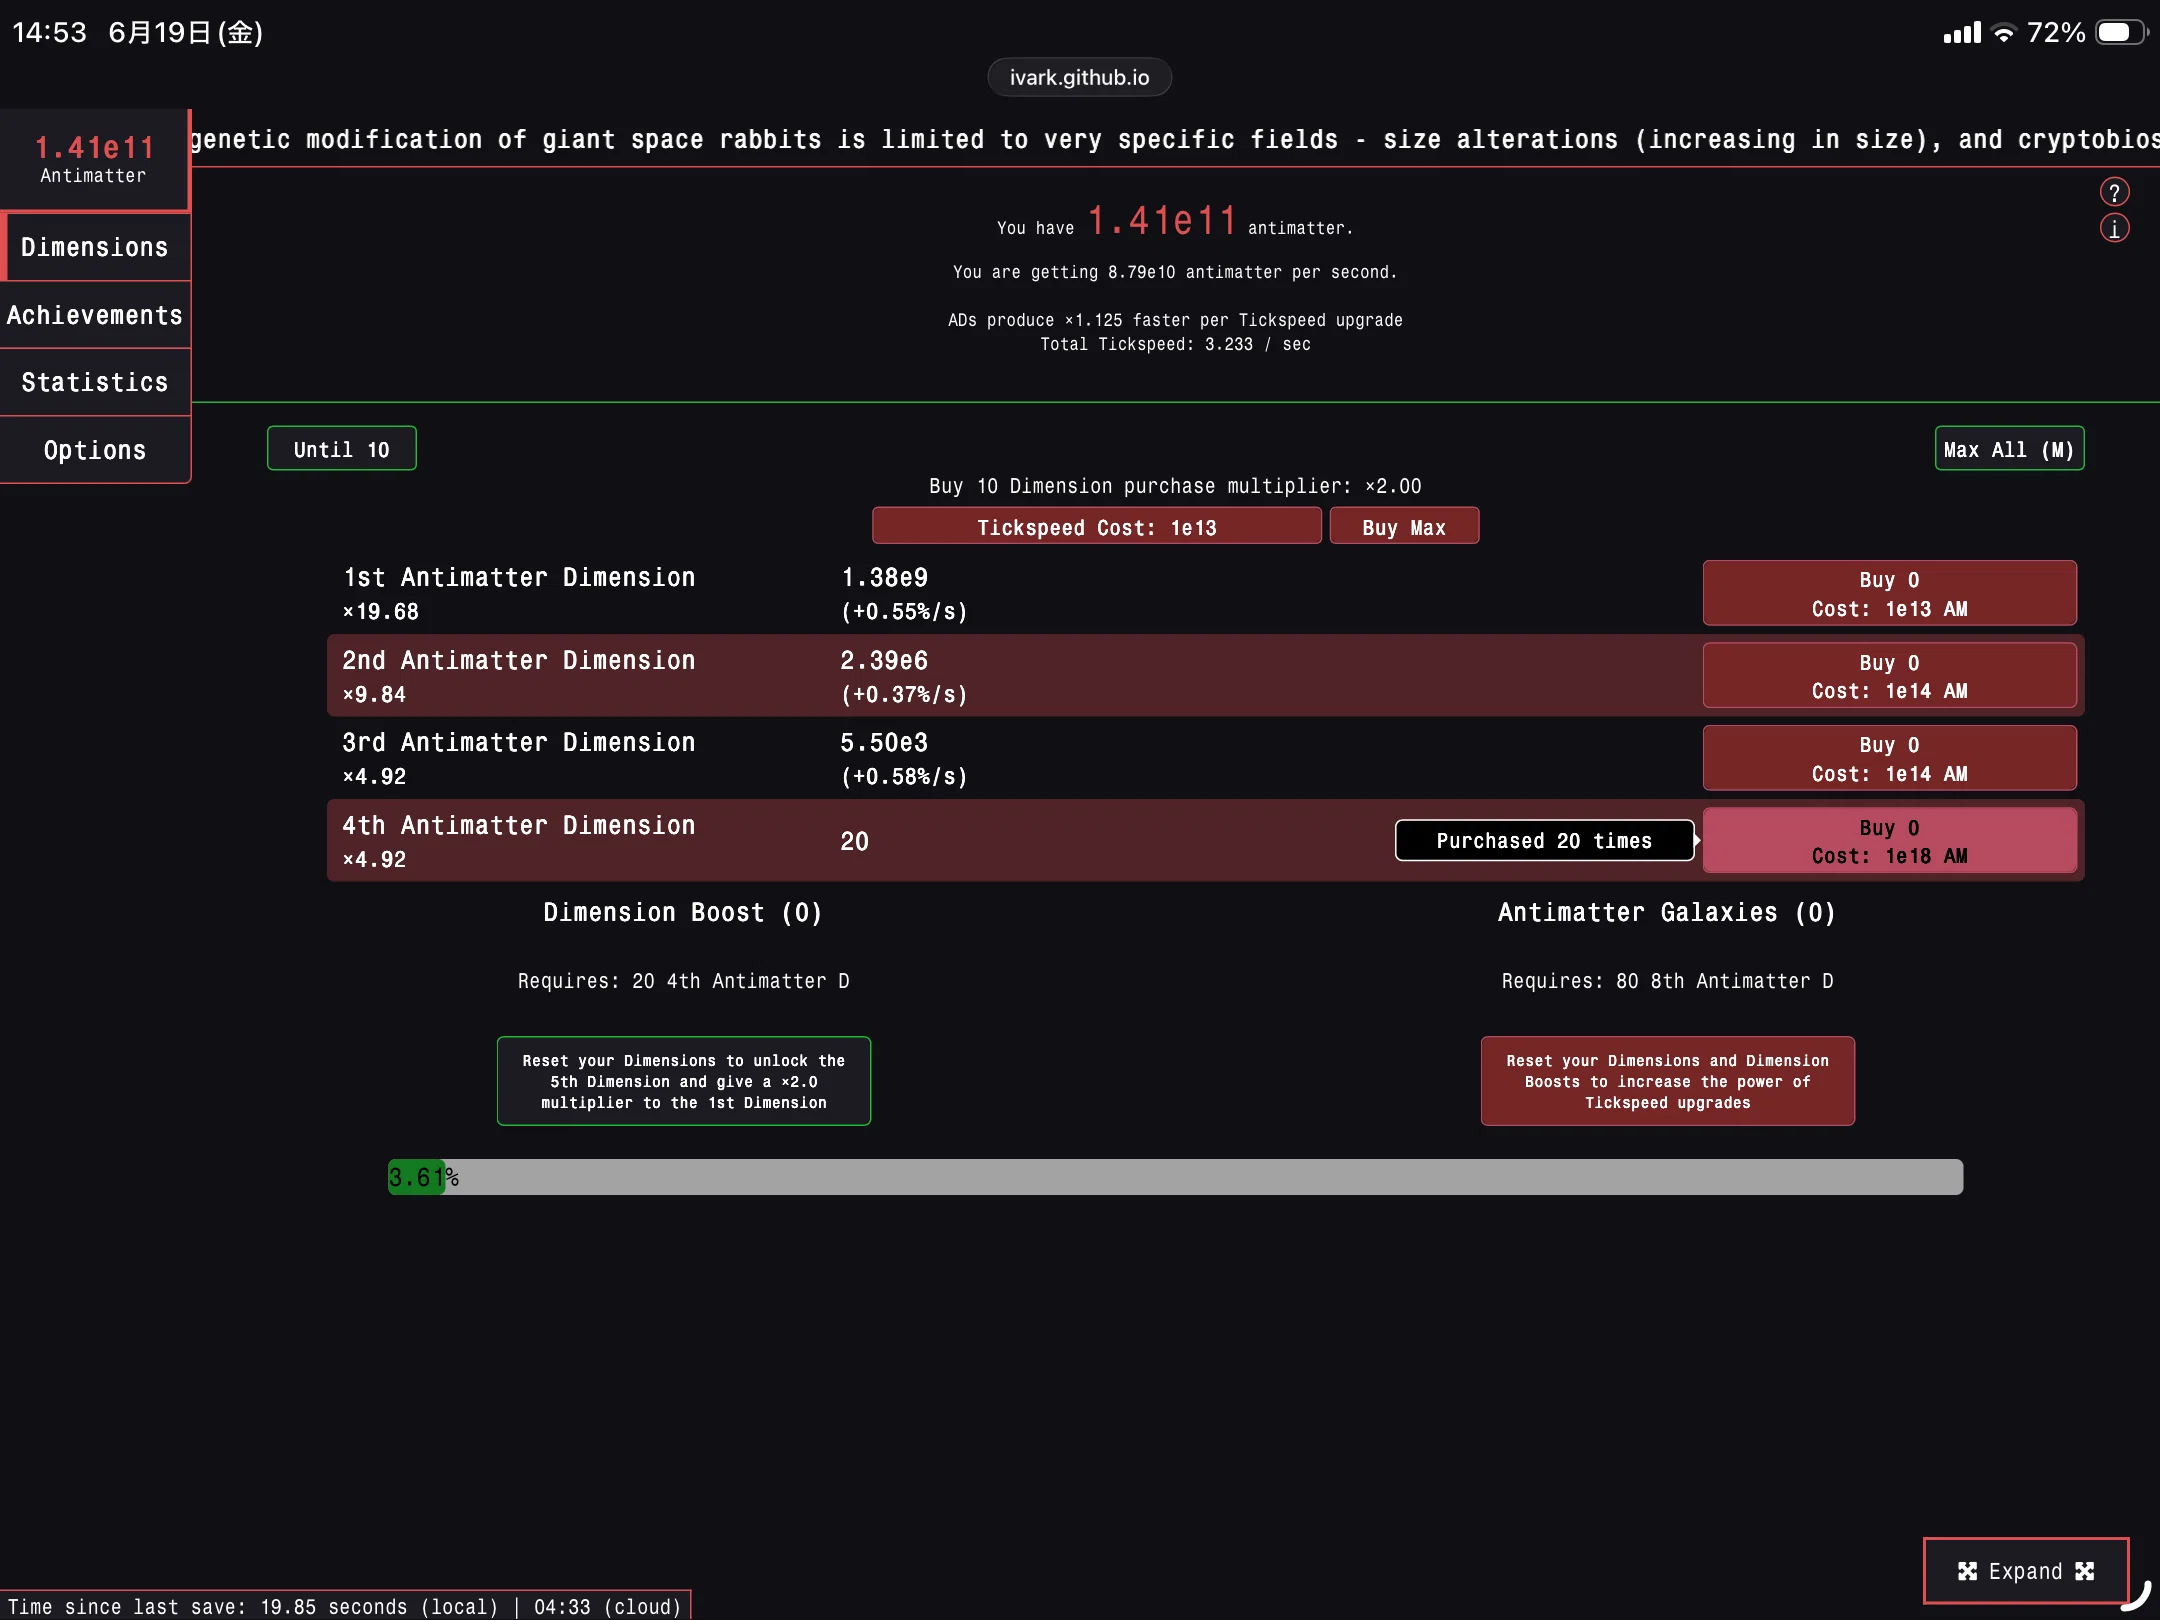
Task: Click the 'Purchased 20 times' tooltip
Action: (x=1544, y=841)
